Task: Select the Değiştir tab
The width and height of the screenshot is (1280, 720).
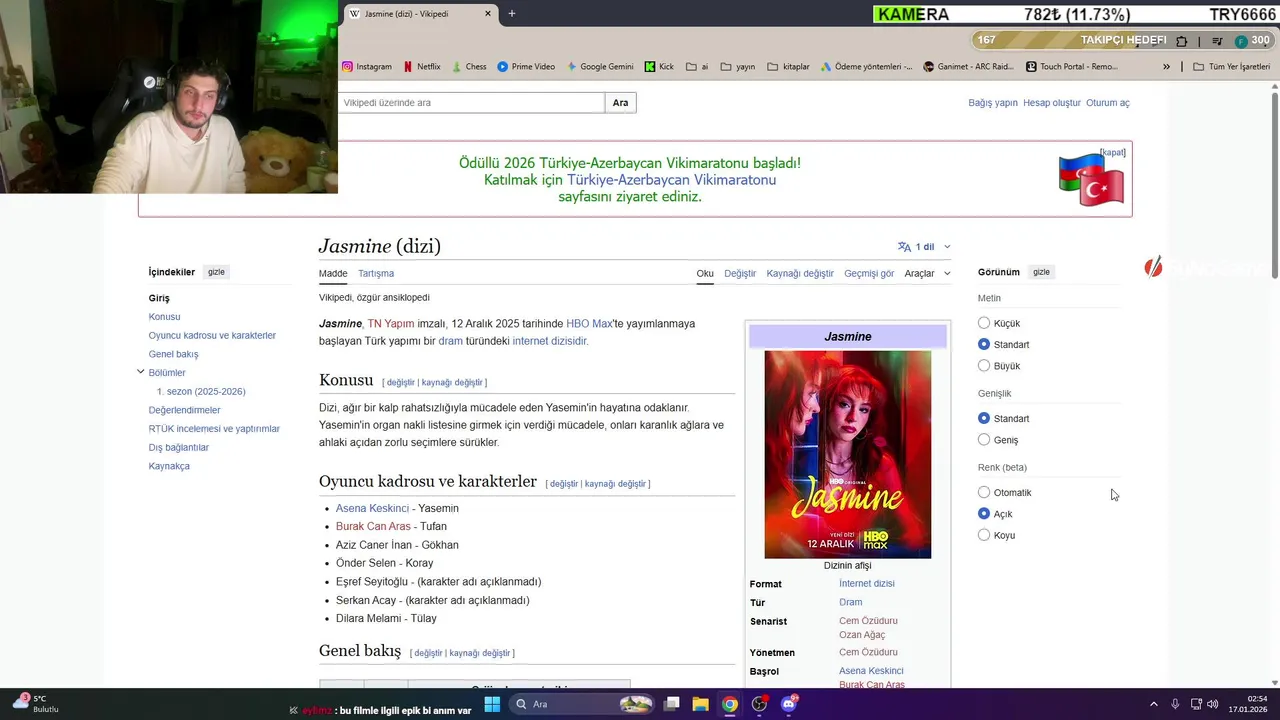Action: 740,273
